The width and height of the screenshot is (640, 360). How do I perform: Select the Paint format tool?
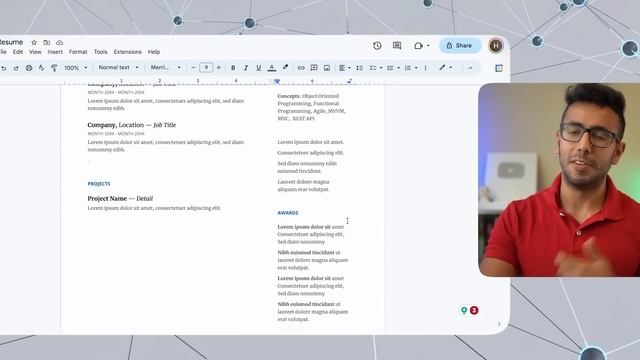pyautogui.click(x=54, y=68)
